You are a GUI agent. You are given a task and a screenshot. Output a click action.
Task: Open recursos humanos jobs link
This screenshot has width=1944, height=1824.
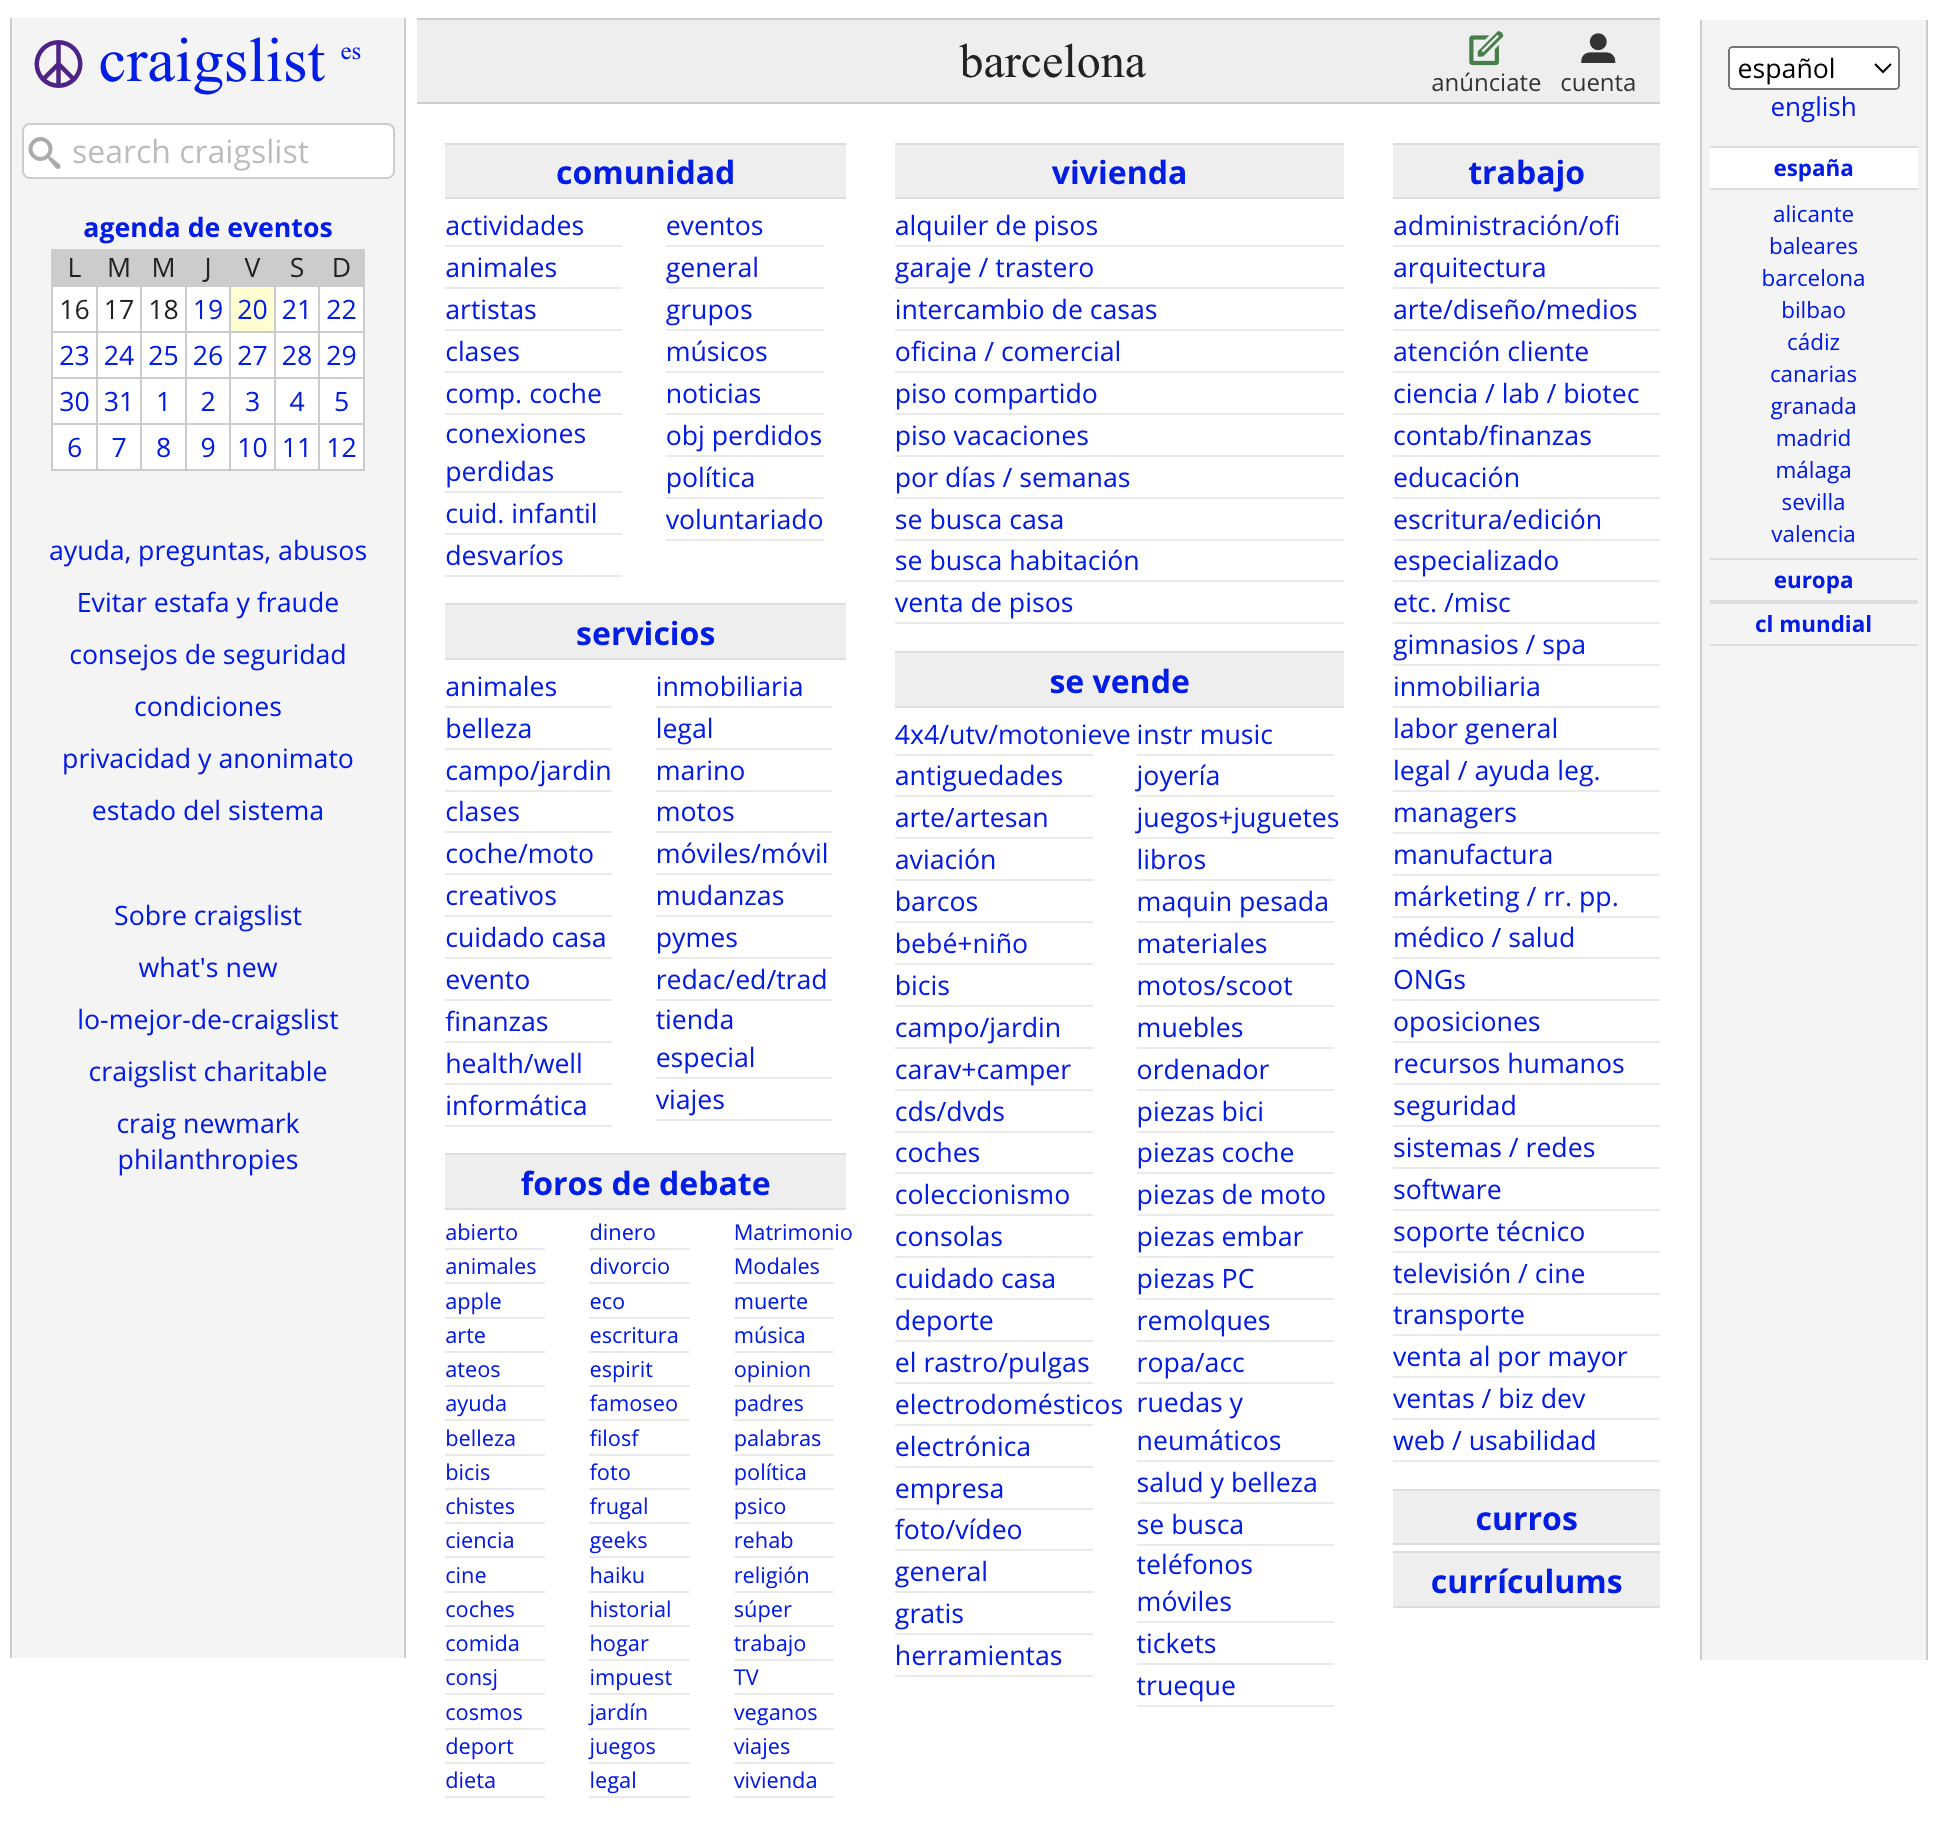pos(1508,1064)
